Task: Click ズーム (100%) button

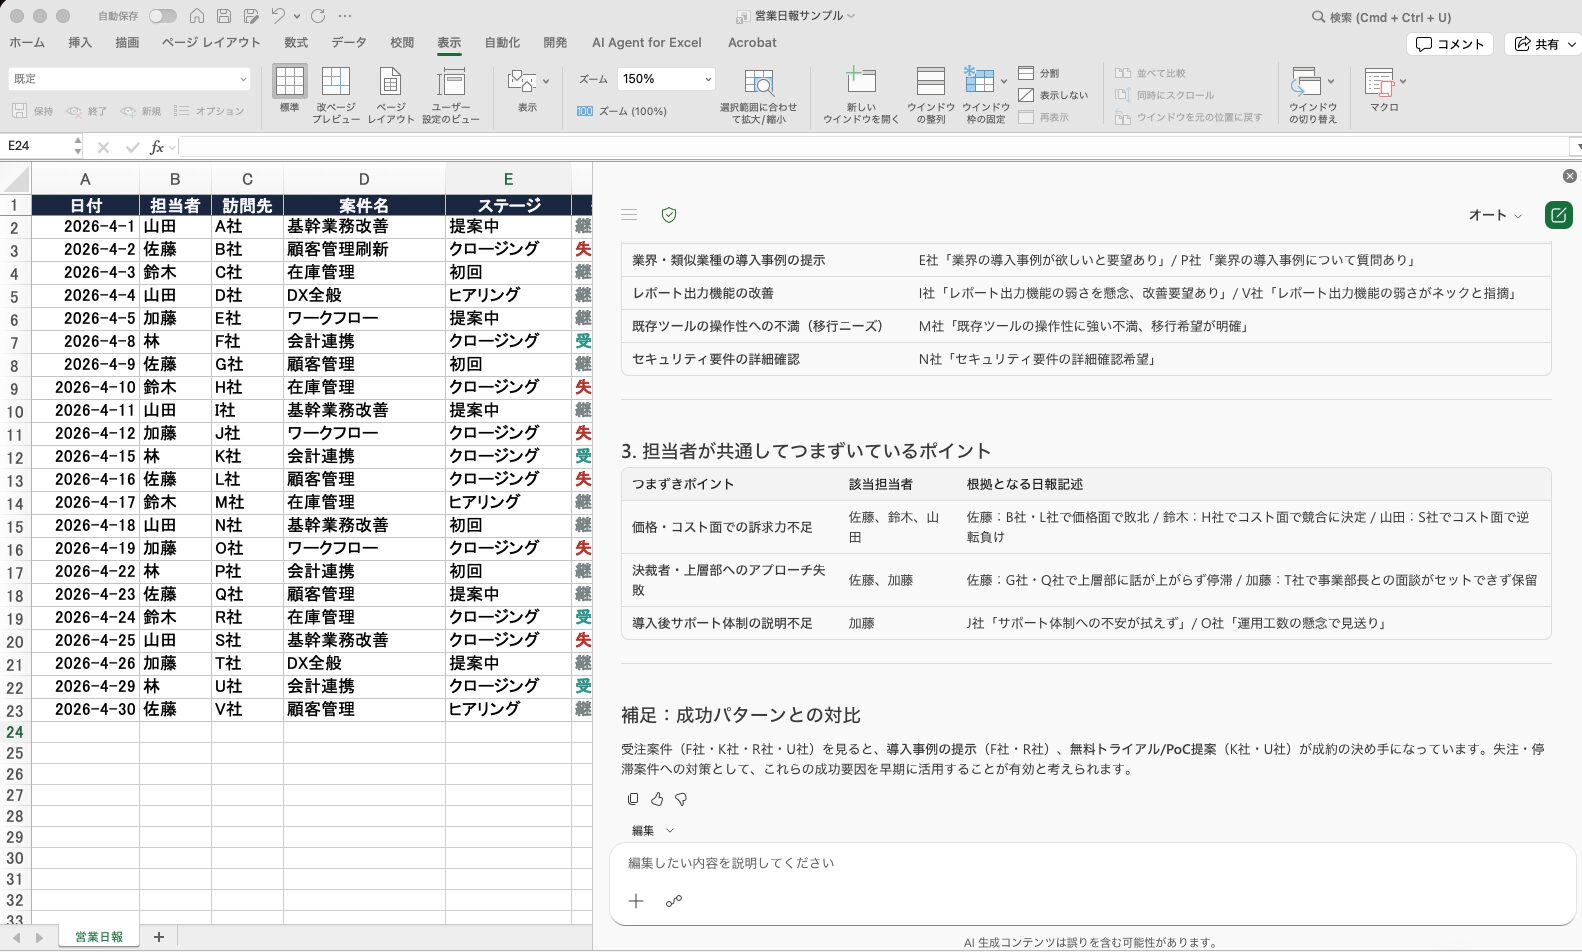Action: tap(622, 111)
